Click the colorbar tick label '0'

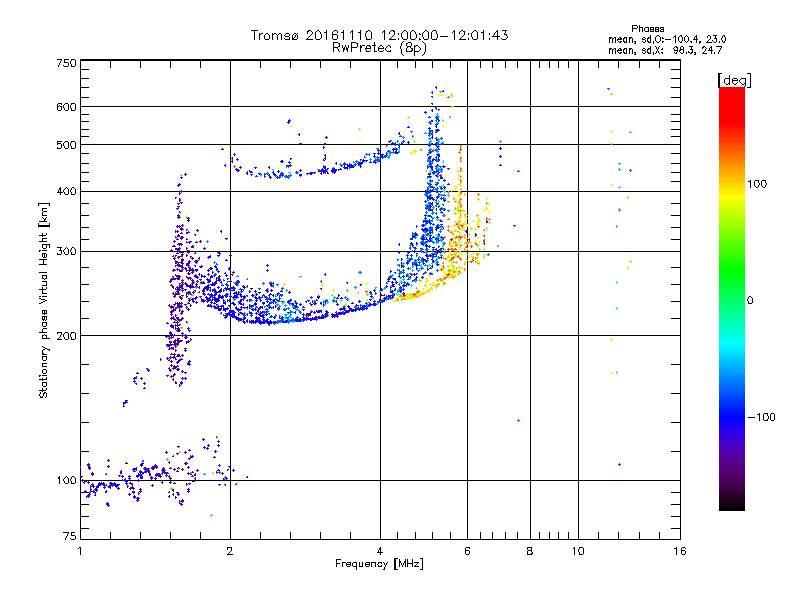pyautogui.click(x=750, y=301)
